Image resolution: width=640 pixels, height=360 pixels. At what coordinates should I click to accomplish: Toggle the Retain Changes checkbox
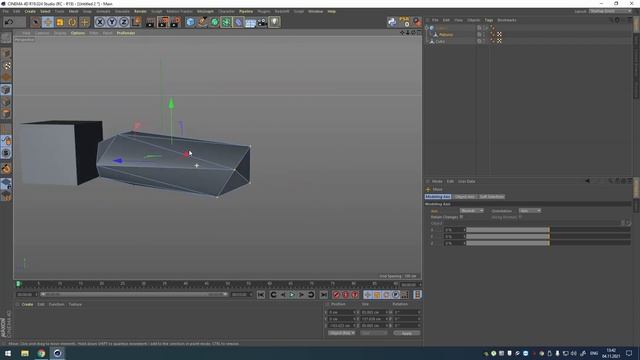[x=462, y=217]
